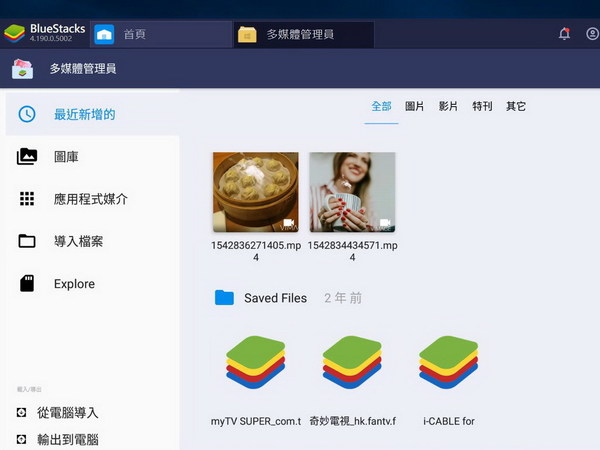Click the notification bell icon
The height and width of the screenshot is (450, 600).
click(x=564, y=34)
